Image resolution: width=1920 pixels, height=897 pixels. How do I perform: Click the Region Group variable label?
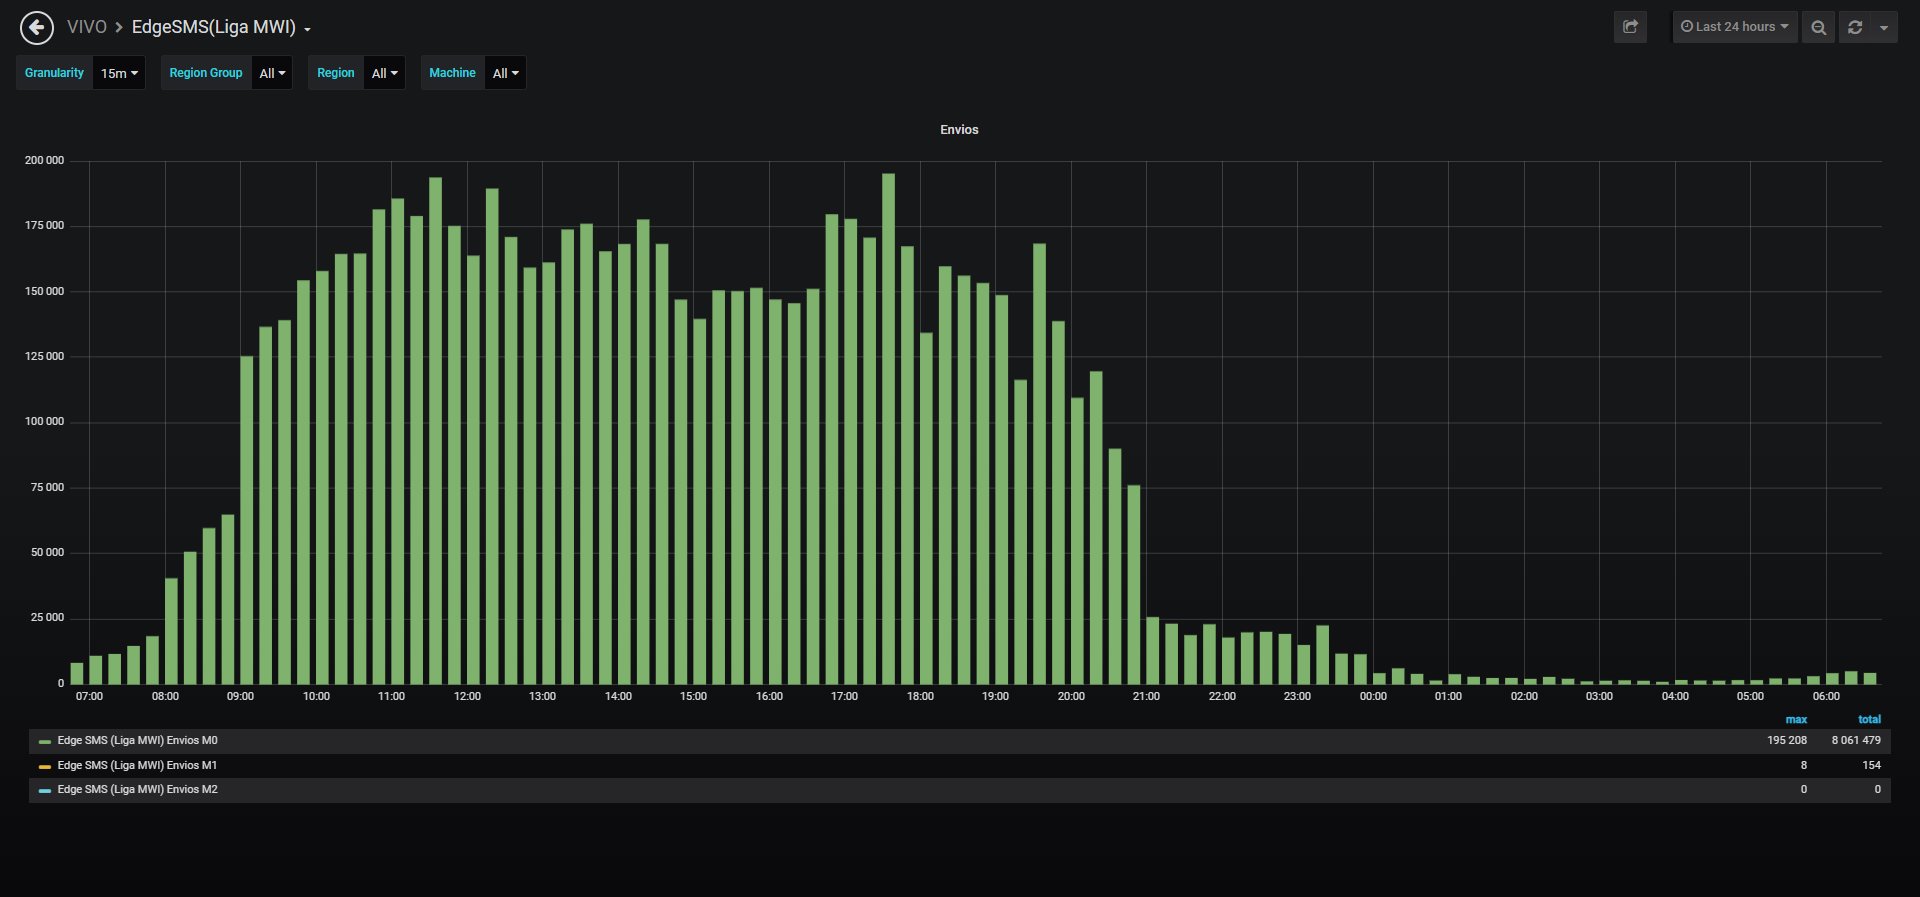click(x=206, y=73)
